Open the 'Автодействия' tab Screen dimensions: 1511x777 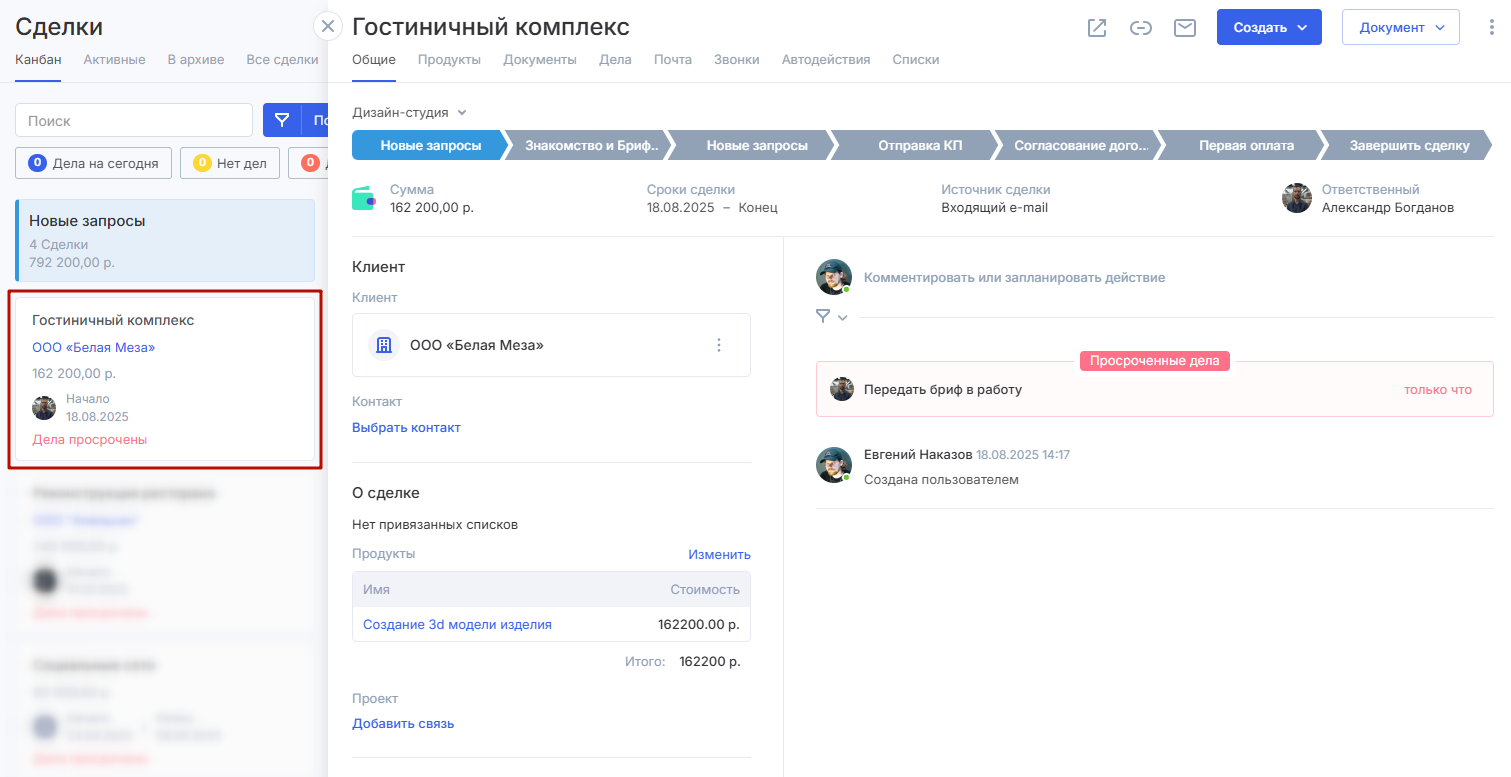(x=825, y=60)
